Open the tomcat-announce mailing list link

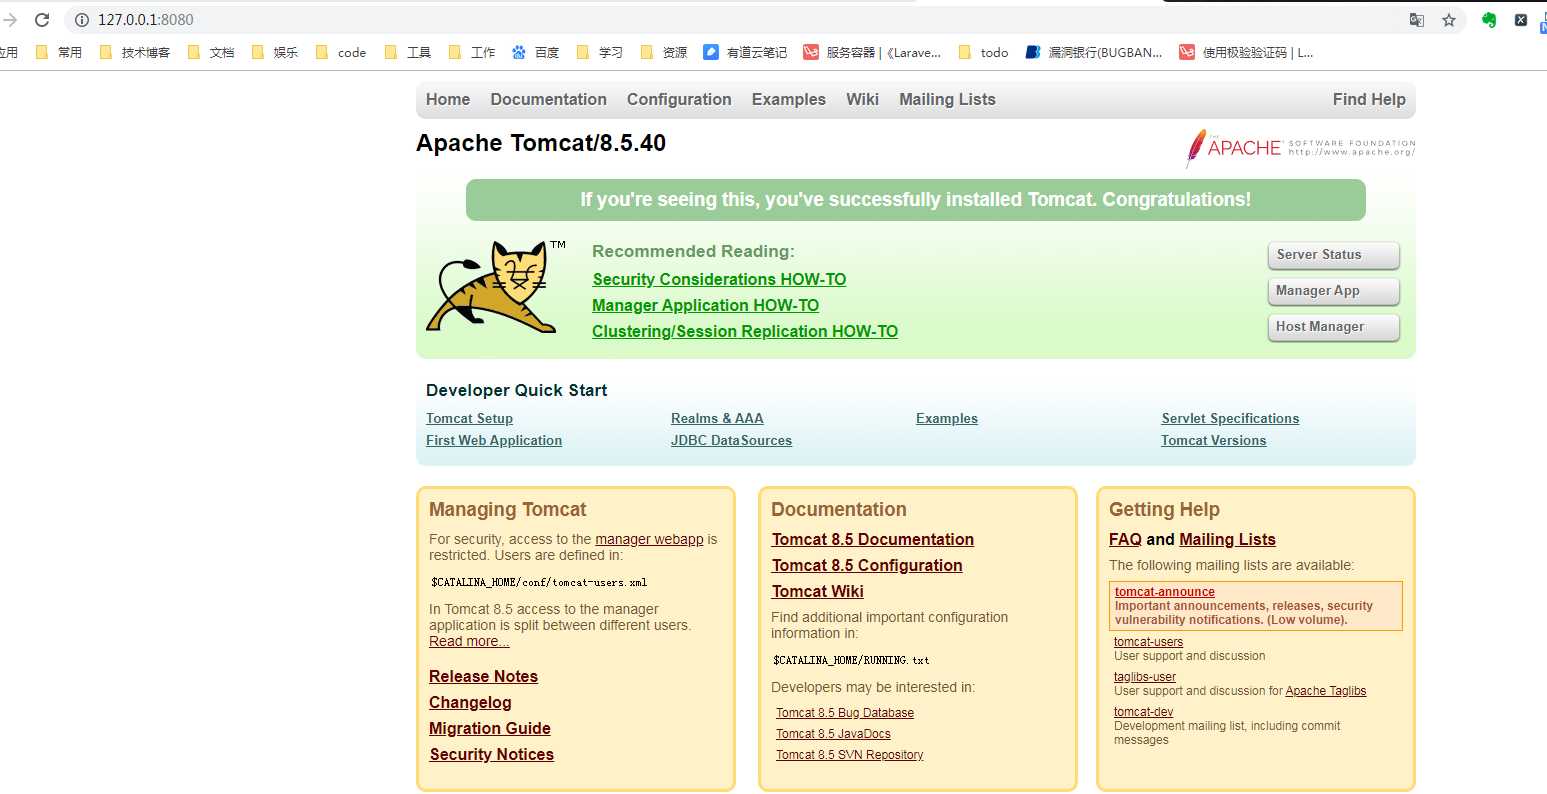point(1165,592)
